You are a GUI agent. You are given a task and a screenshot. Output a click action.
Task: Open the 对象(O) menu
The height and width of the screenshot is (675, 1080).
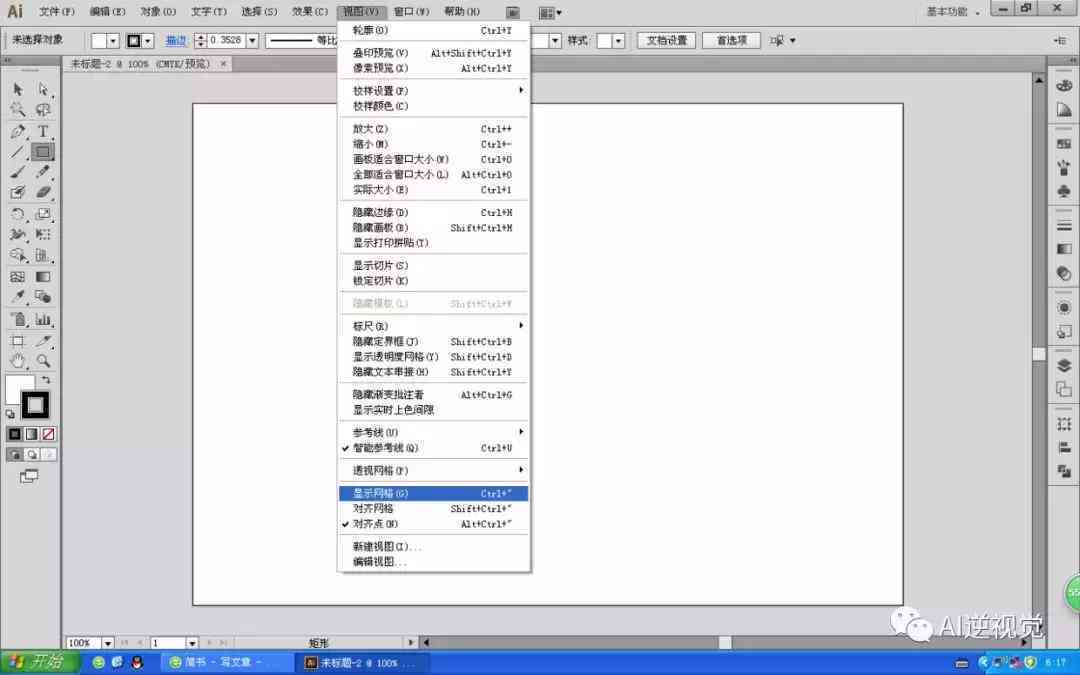coord(158,12)
